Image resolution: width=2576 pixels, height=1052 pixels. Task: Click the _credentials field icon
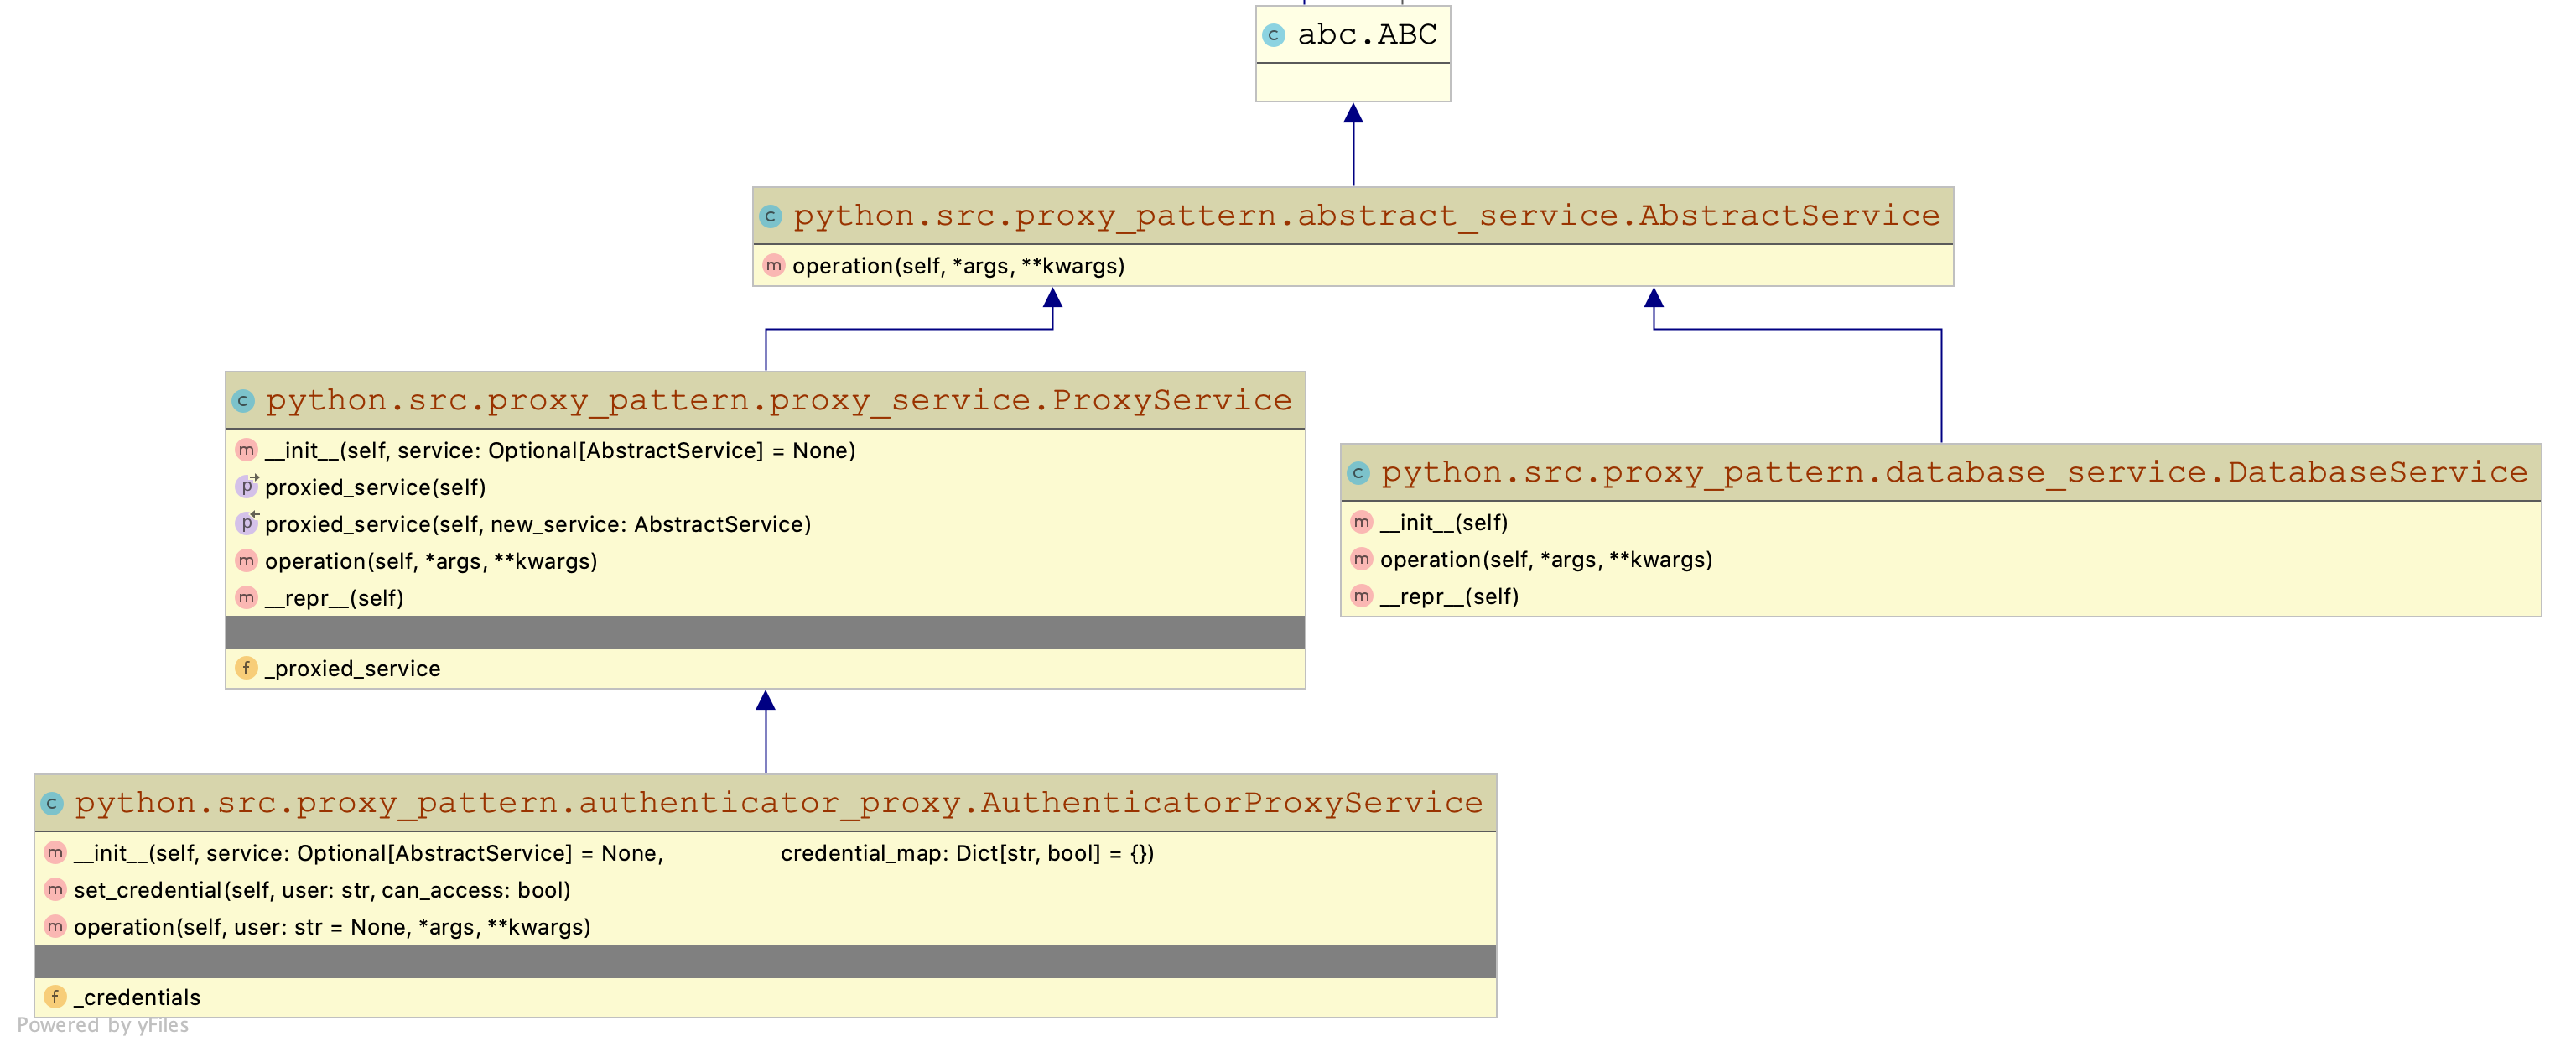click(x=55, y=997)
